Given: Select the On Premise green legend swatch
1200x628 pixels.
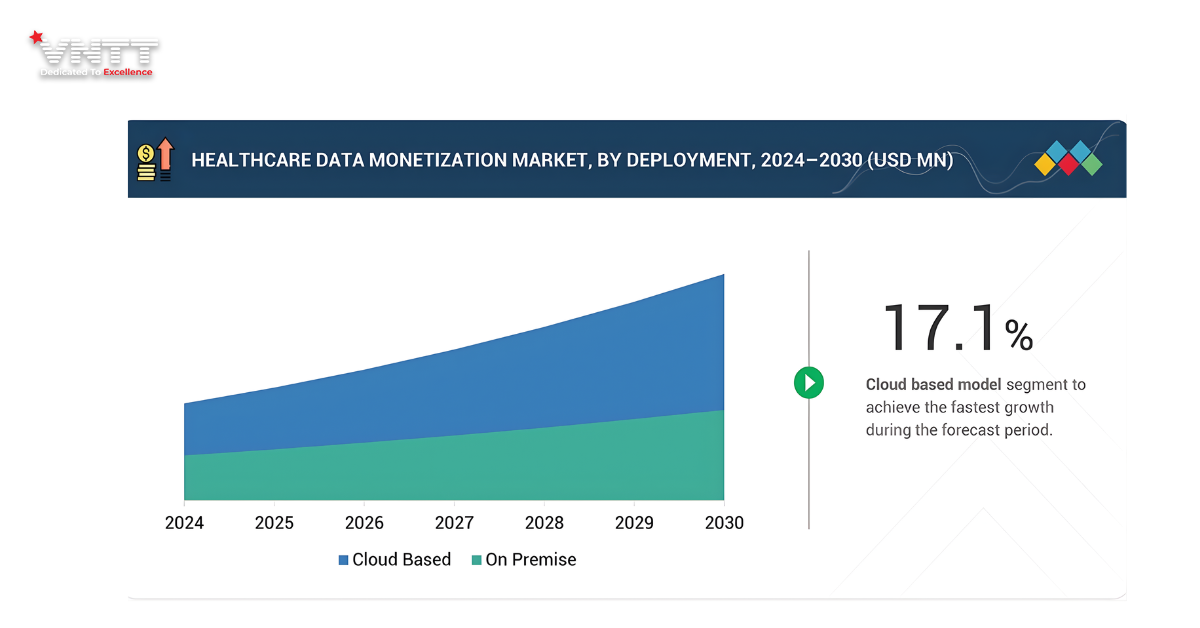Looking at the screenshot, I should click(x=476, y=560).
